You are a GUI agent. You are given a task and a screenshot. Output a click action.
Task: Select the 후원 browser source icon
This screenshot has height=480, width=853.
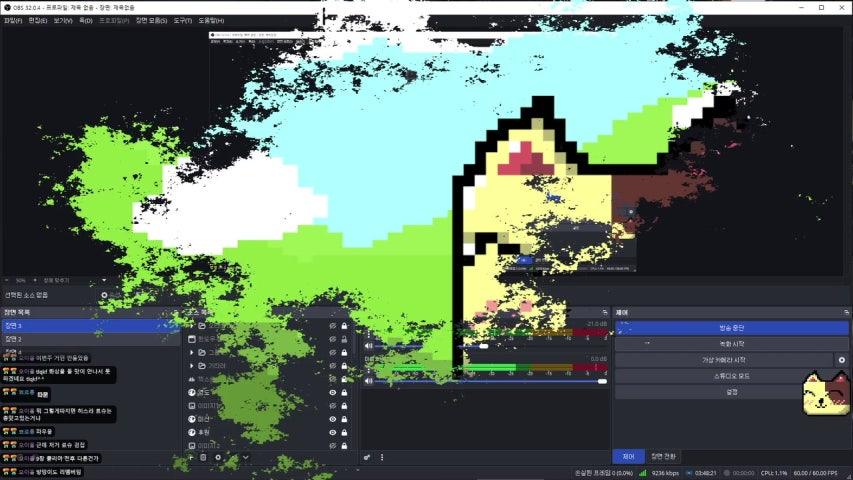tap(191, 432)
